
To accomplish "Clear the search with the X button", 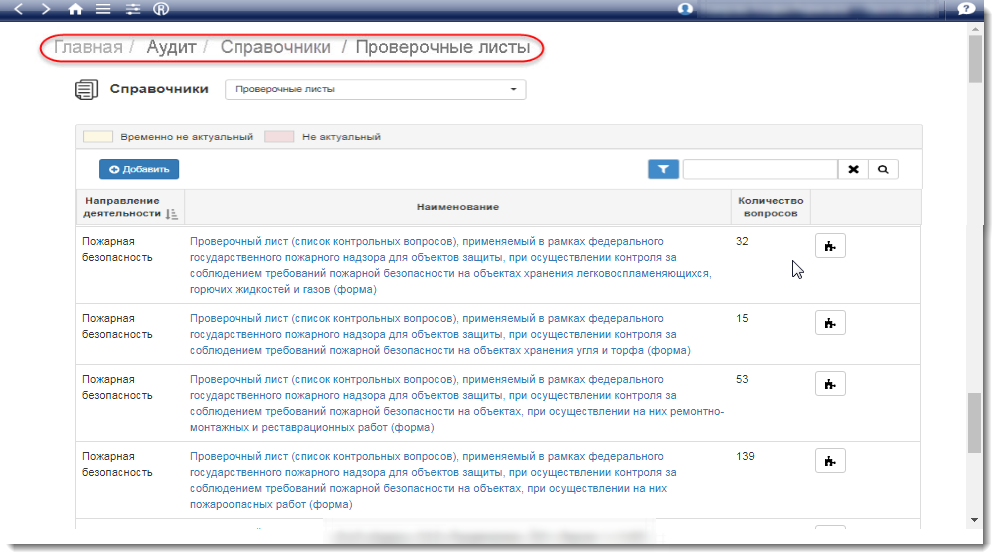I will coord(853,170).
